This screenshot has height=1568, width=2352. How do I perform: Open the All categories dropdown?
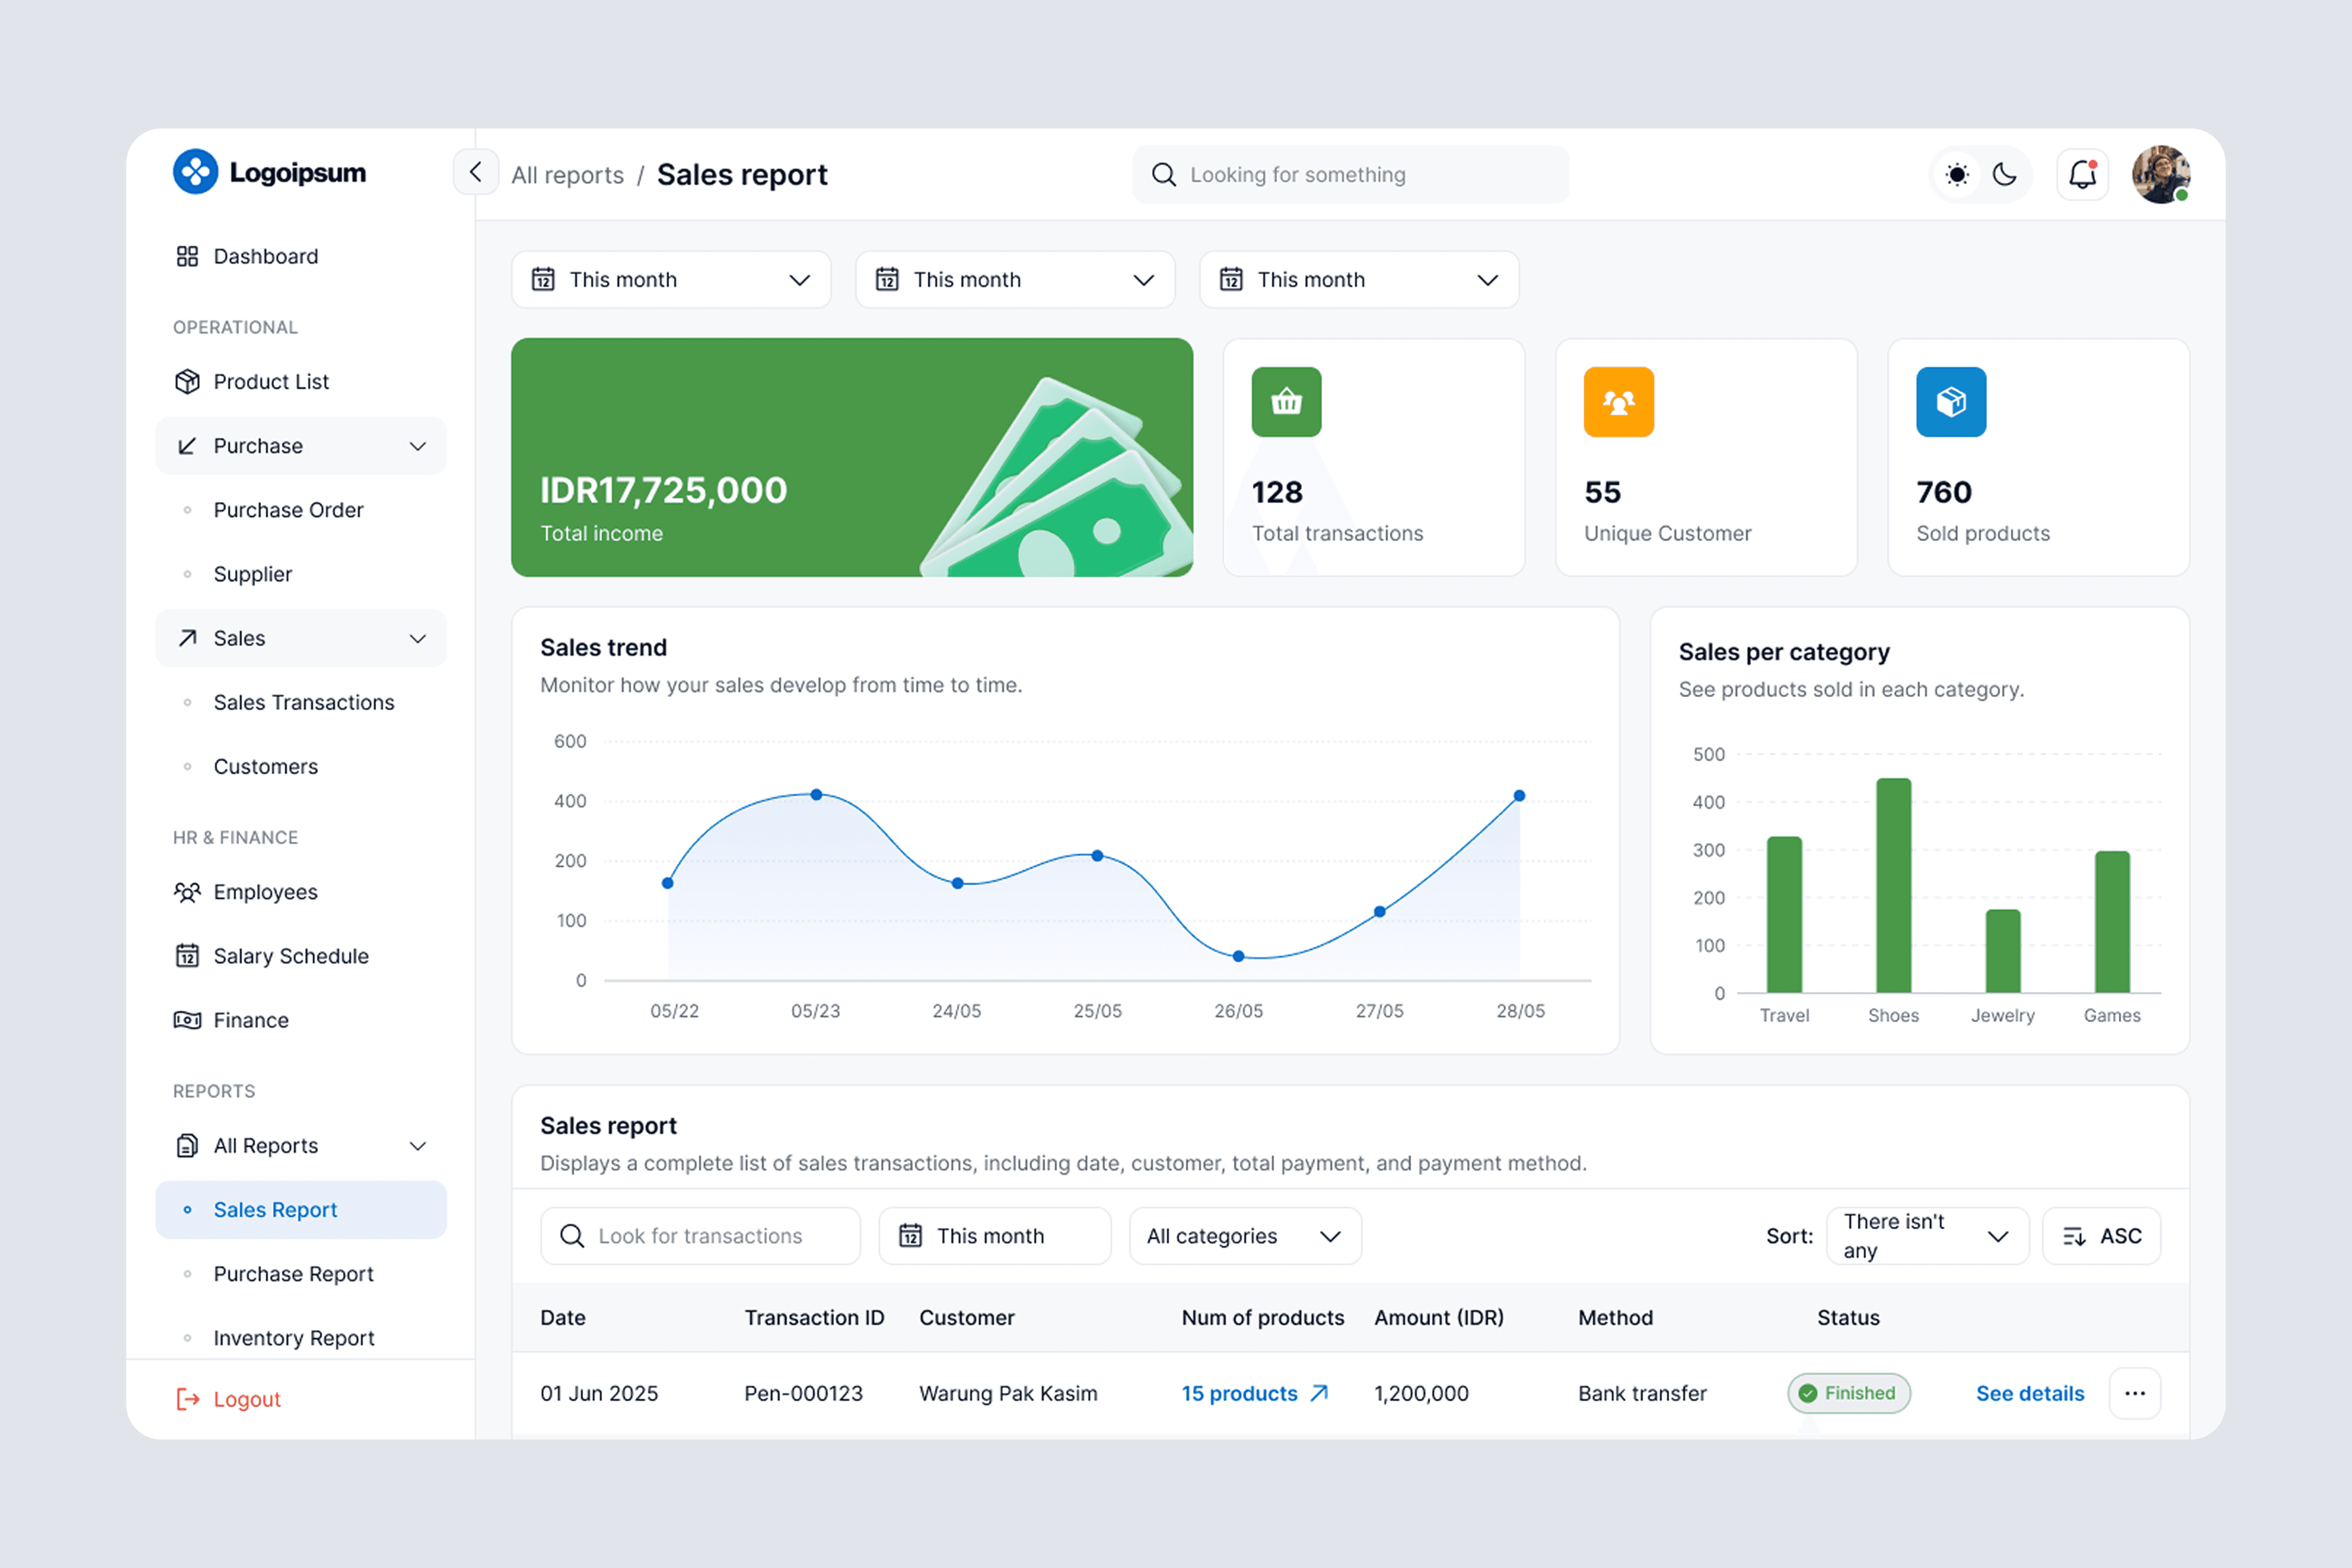[x=1244, y=1236]
